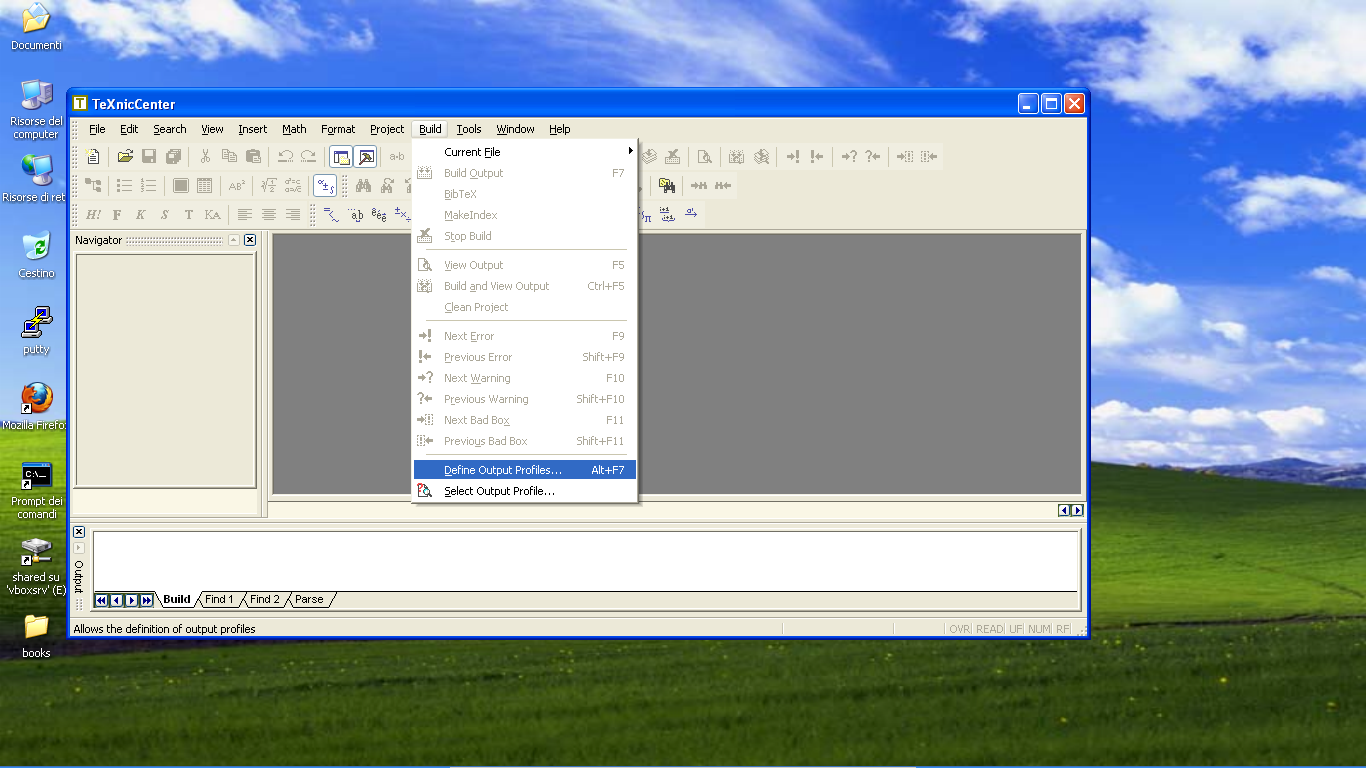Click the Save floppy disk icon
1366x768 pixels.
point(149,156)
